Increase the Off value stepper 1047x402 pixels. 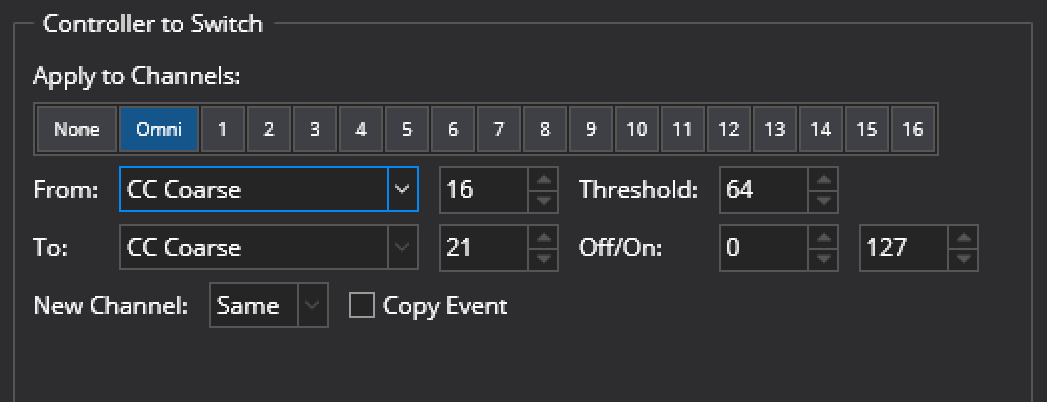tap(823, 237)
